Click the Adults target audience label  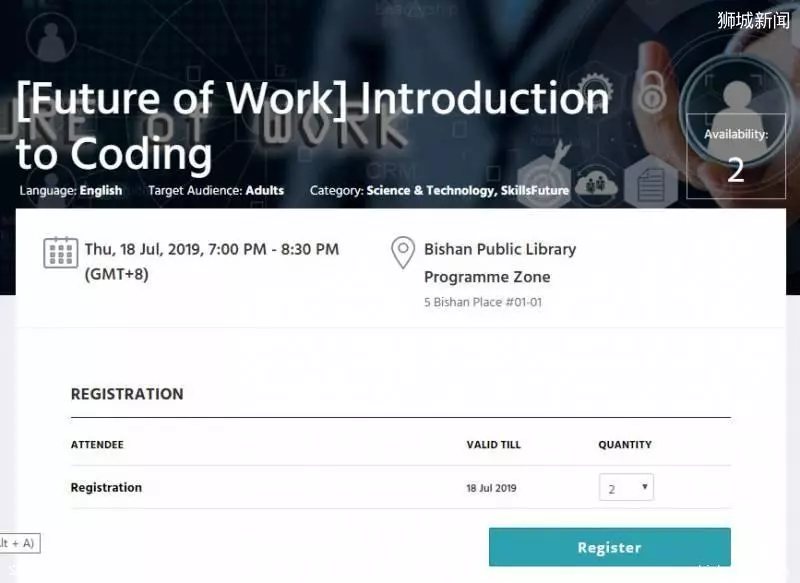(265, 190)
